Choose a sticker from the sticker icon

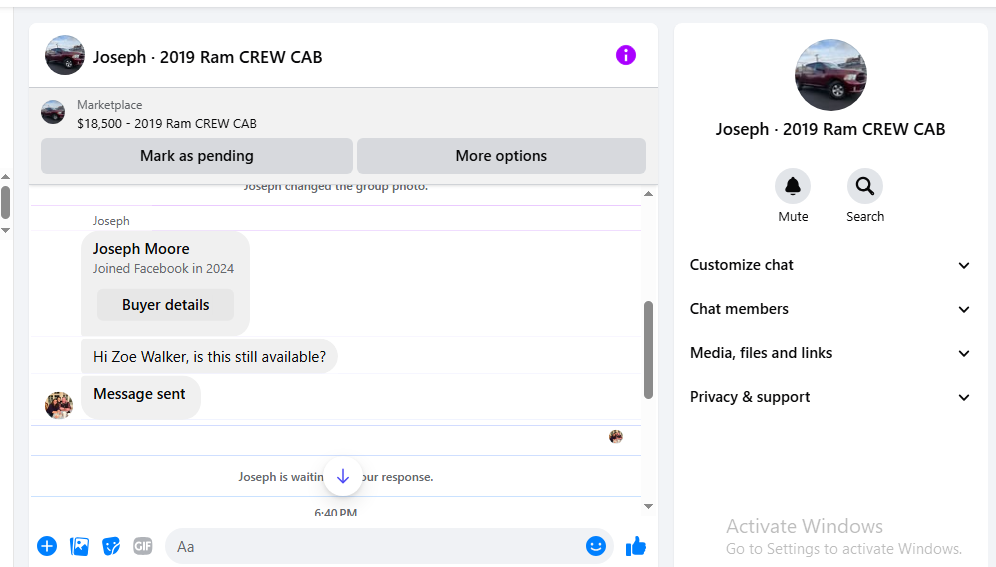point(111,546)
